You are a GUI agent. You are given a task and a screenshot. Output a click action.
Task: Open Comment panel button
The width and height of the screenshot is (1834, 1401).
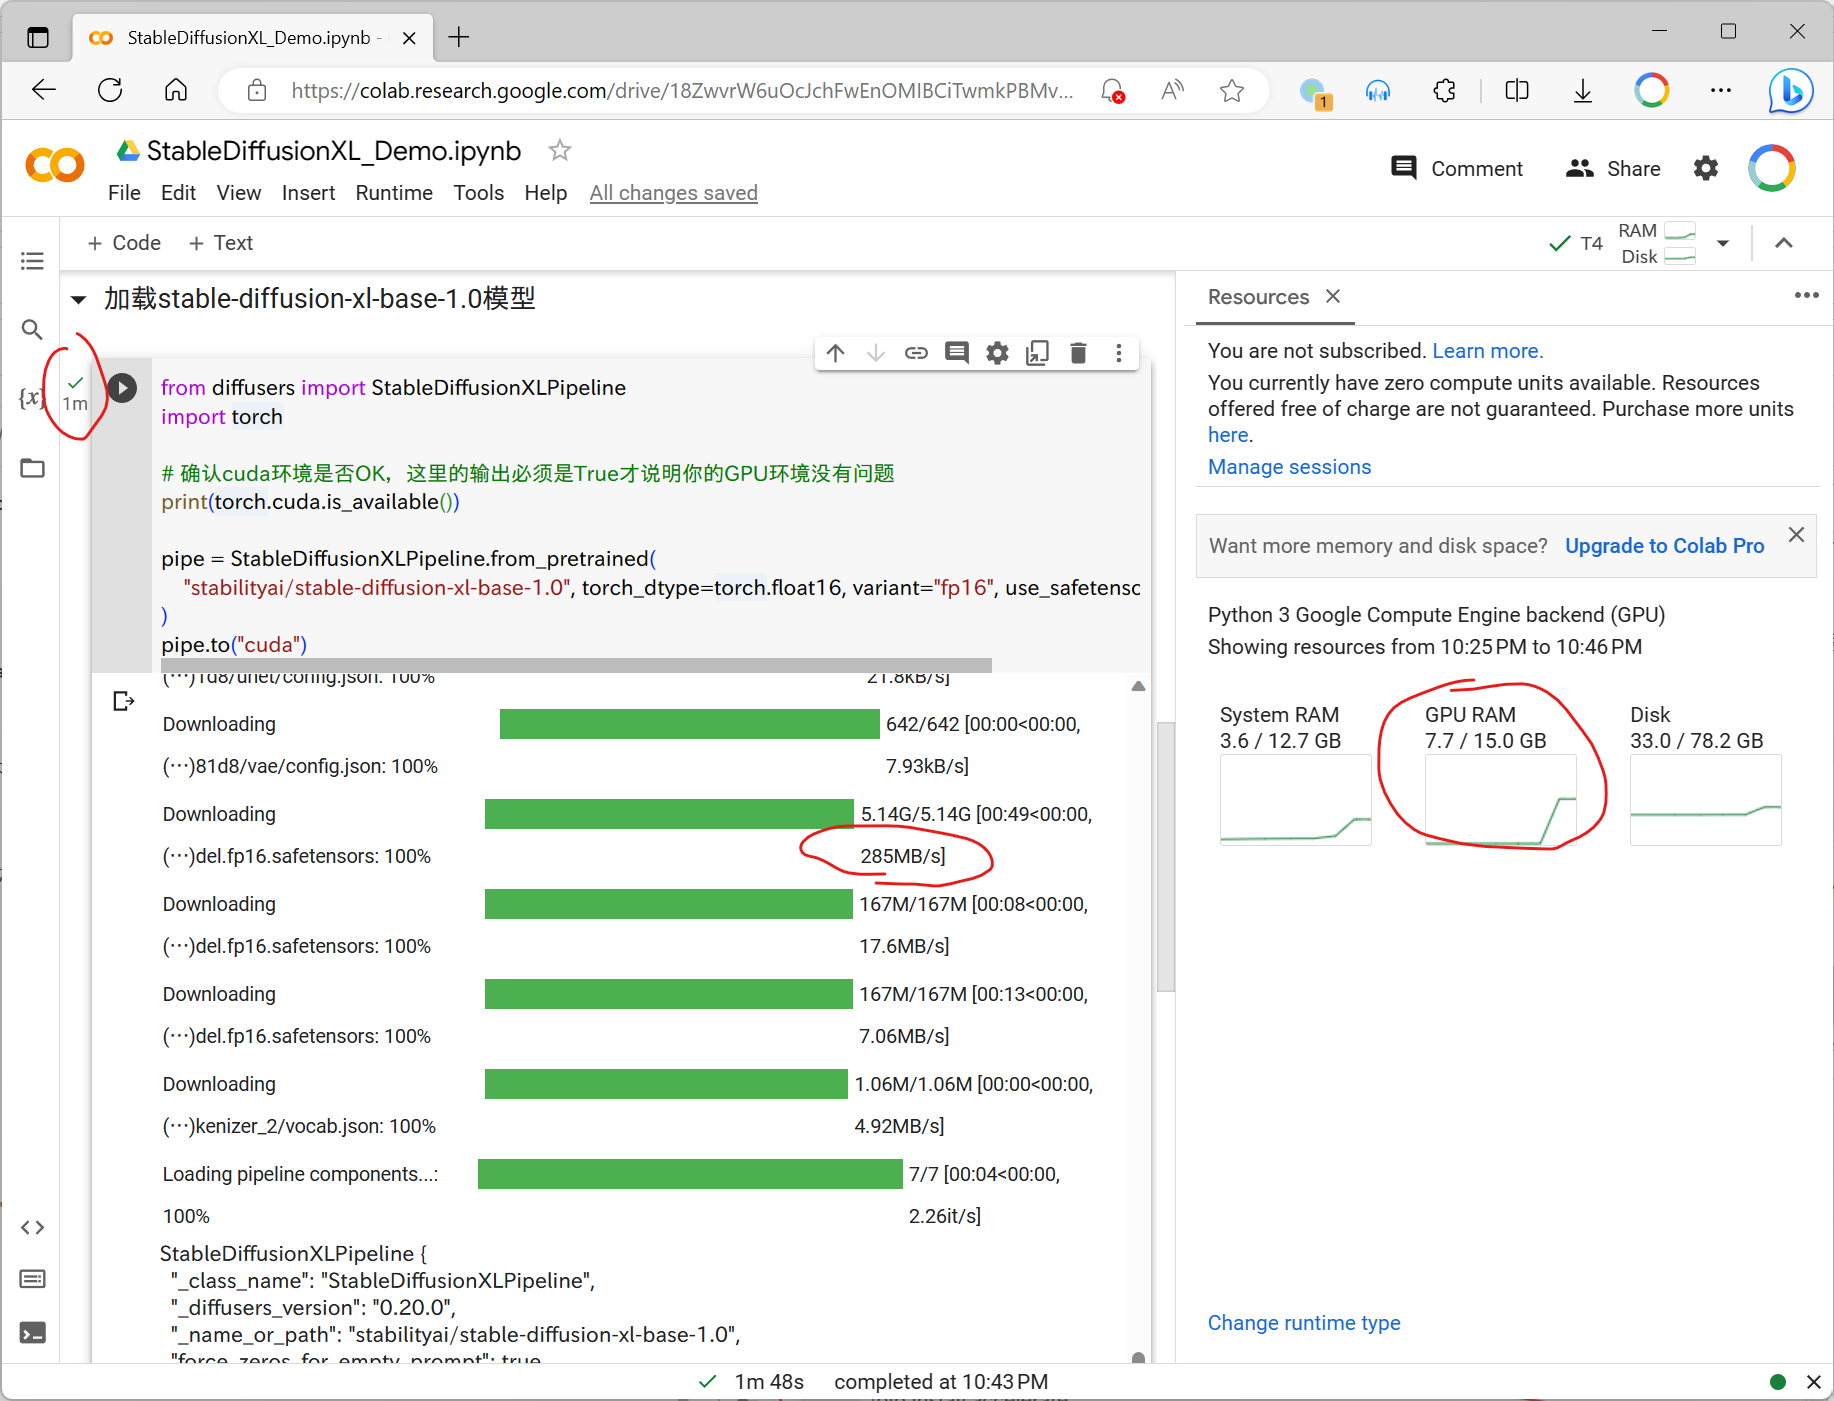1456,168
